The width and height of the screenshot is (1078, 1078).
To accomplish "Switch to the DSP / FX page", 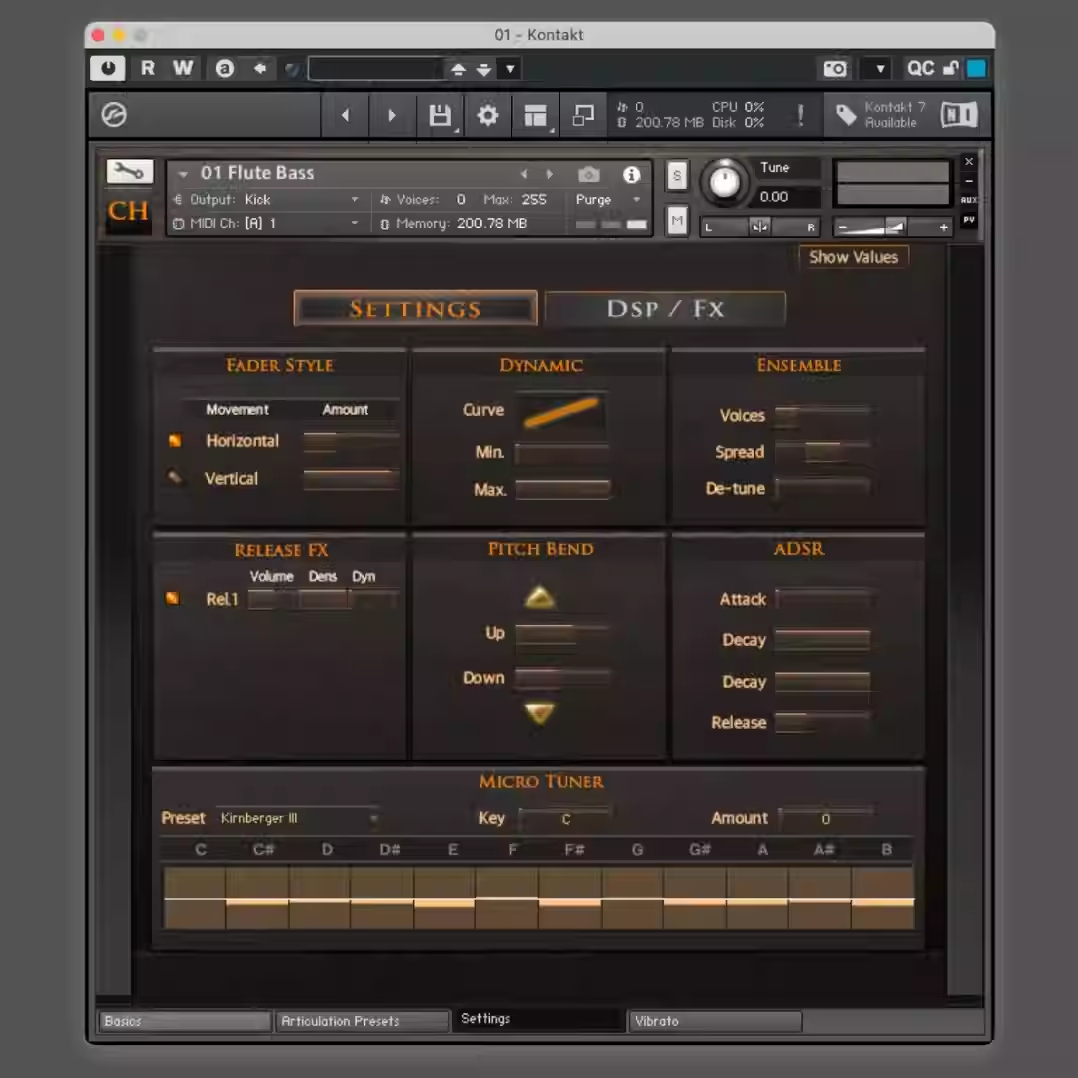I will [665, 309].
